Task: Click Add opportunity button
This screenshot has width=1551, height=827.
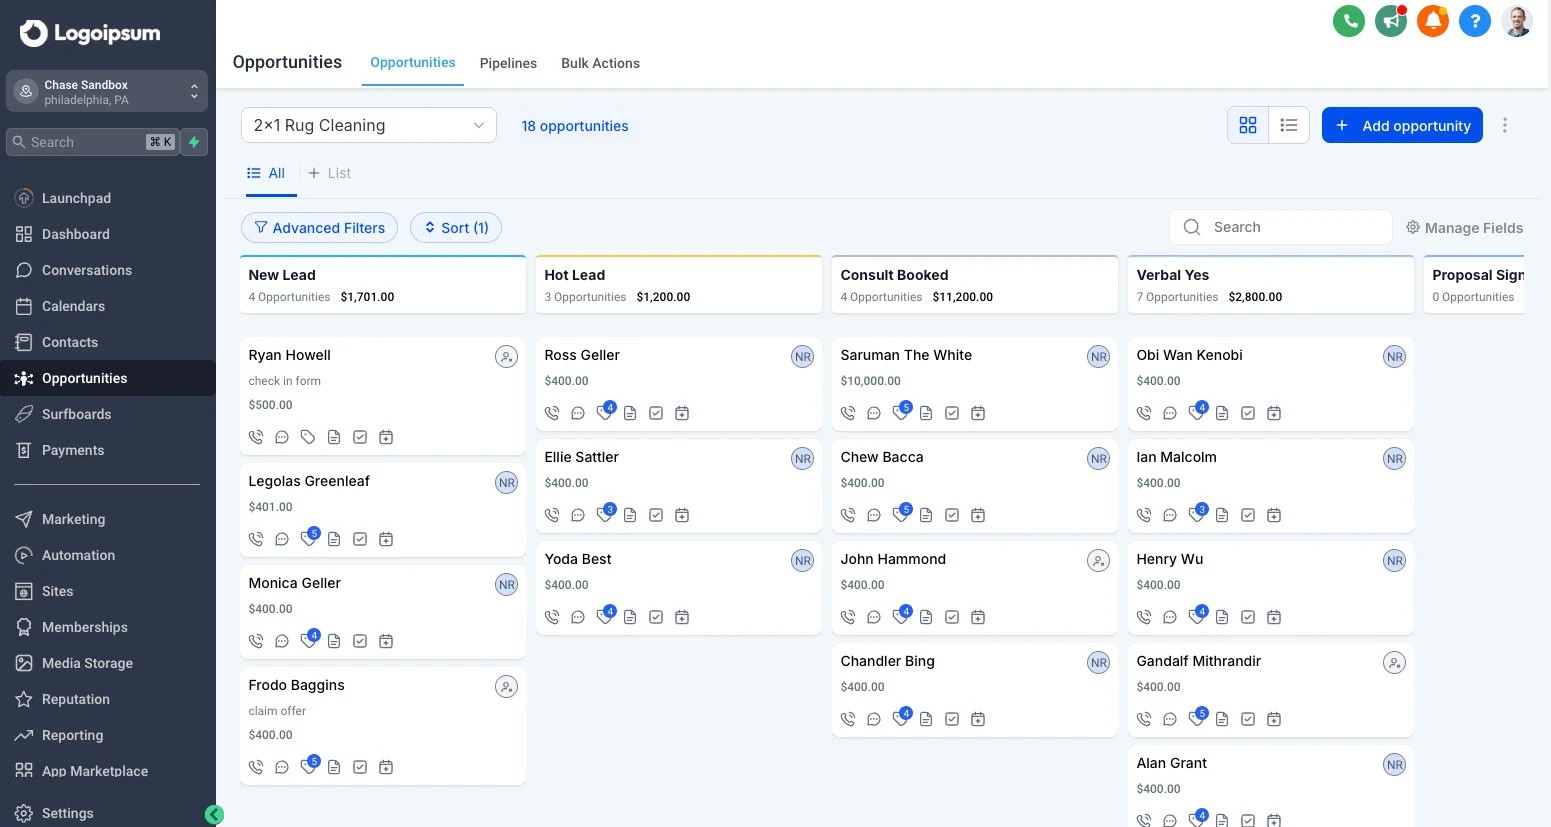Action: tap(1402, 125)
